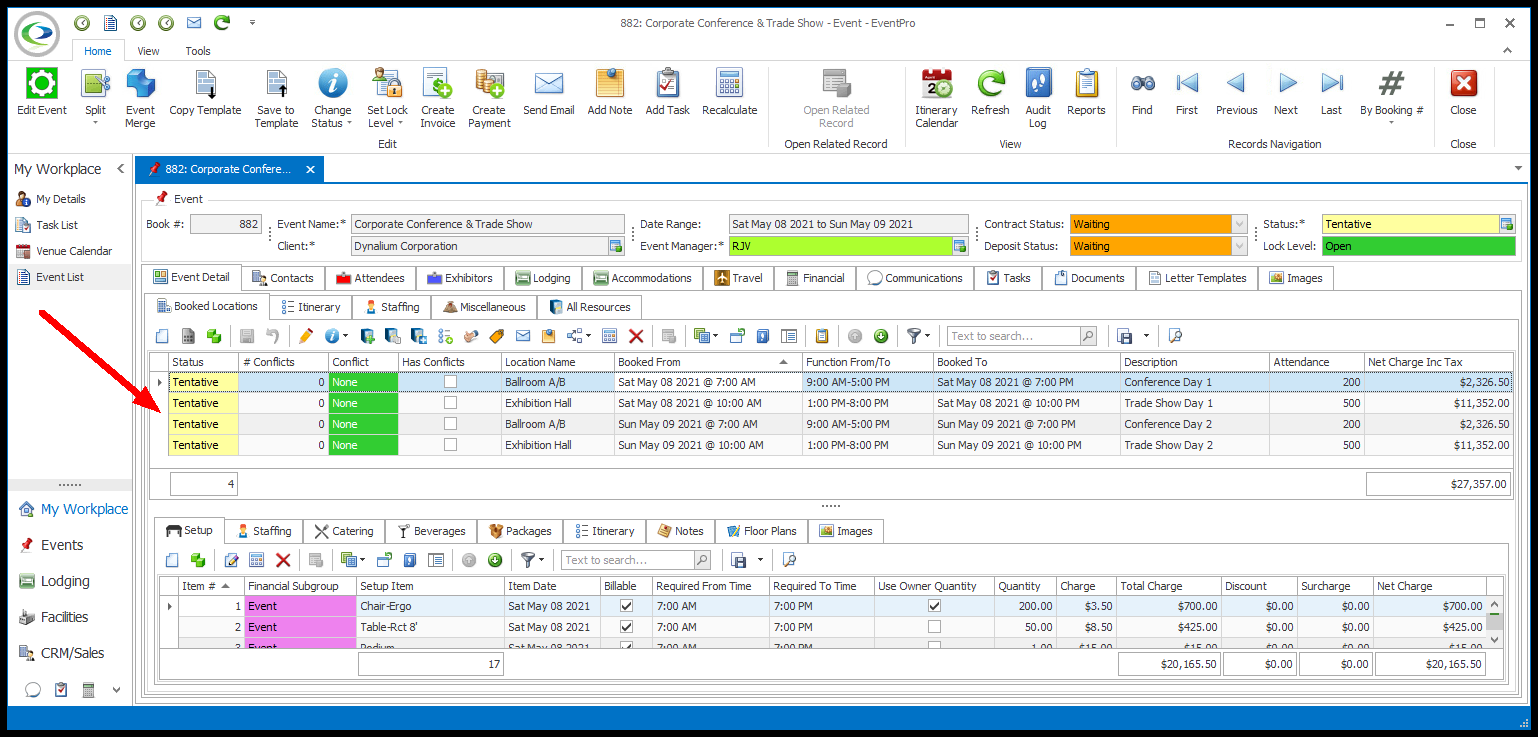Click the Edit Event ribbon icon
1538x737 pixels.
41,84
